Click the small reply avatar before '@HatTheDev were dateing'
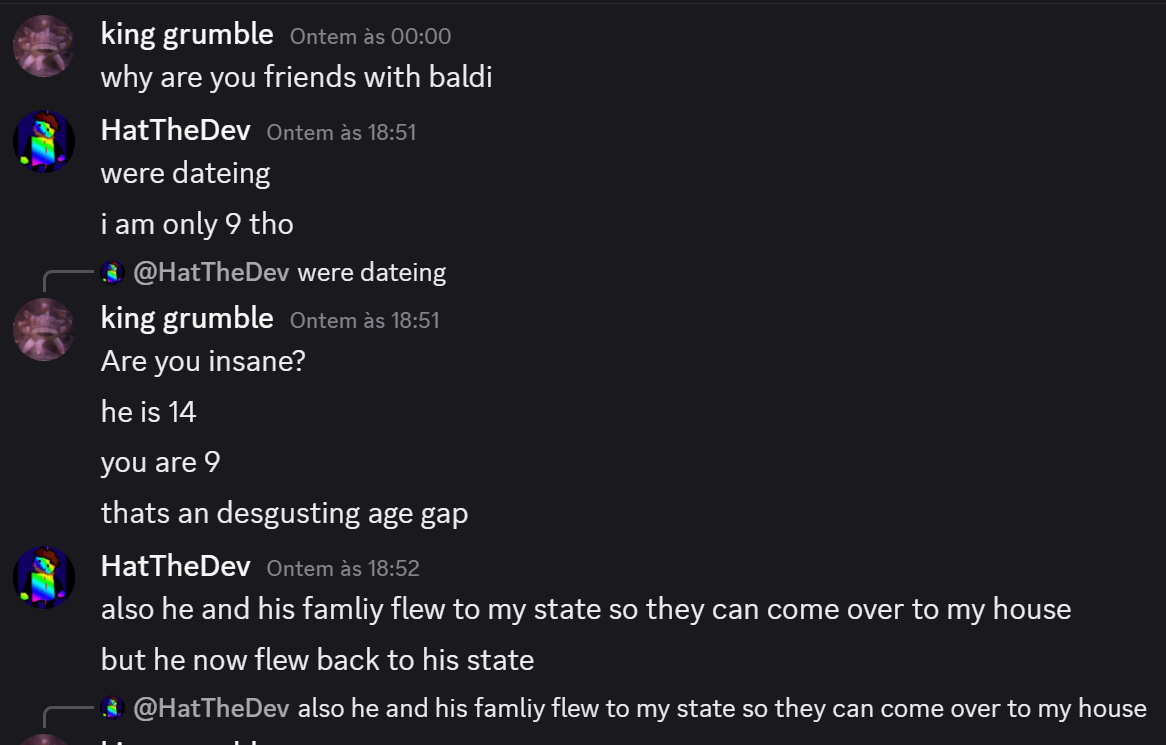 coord(113,272)
